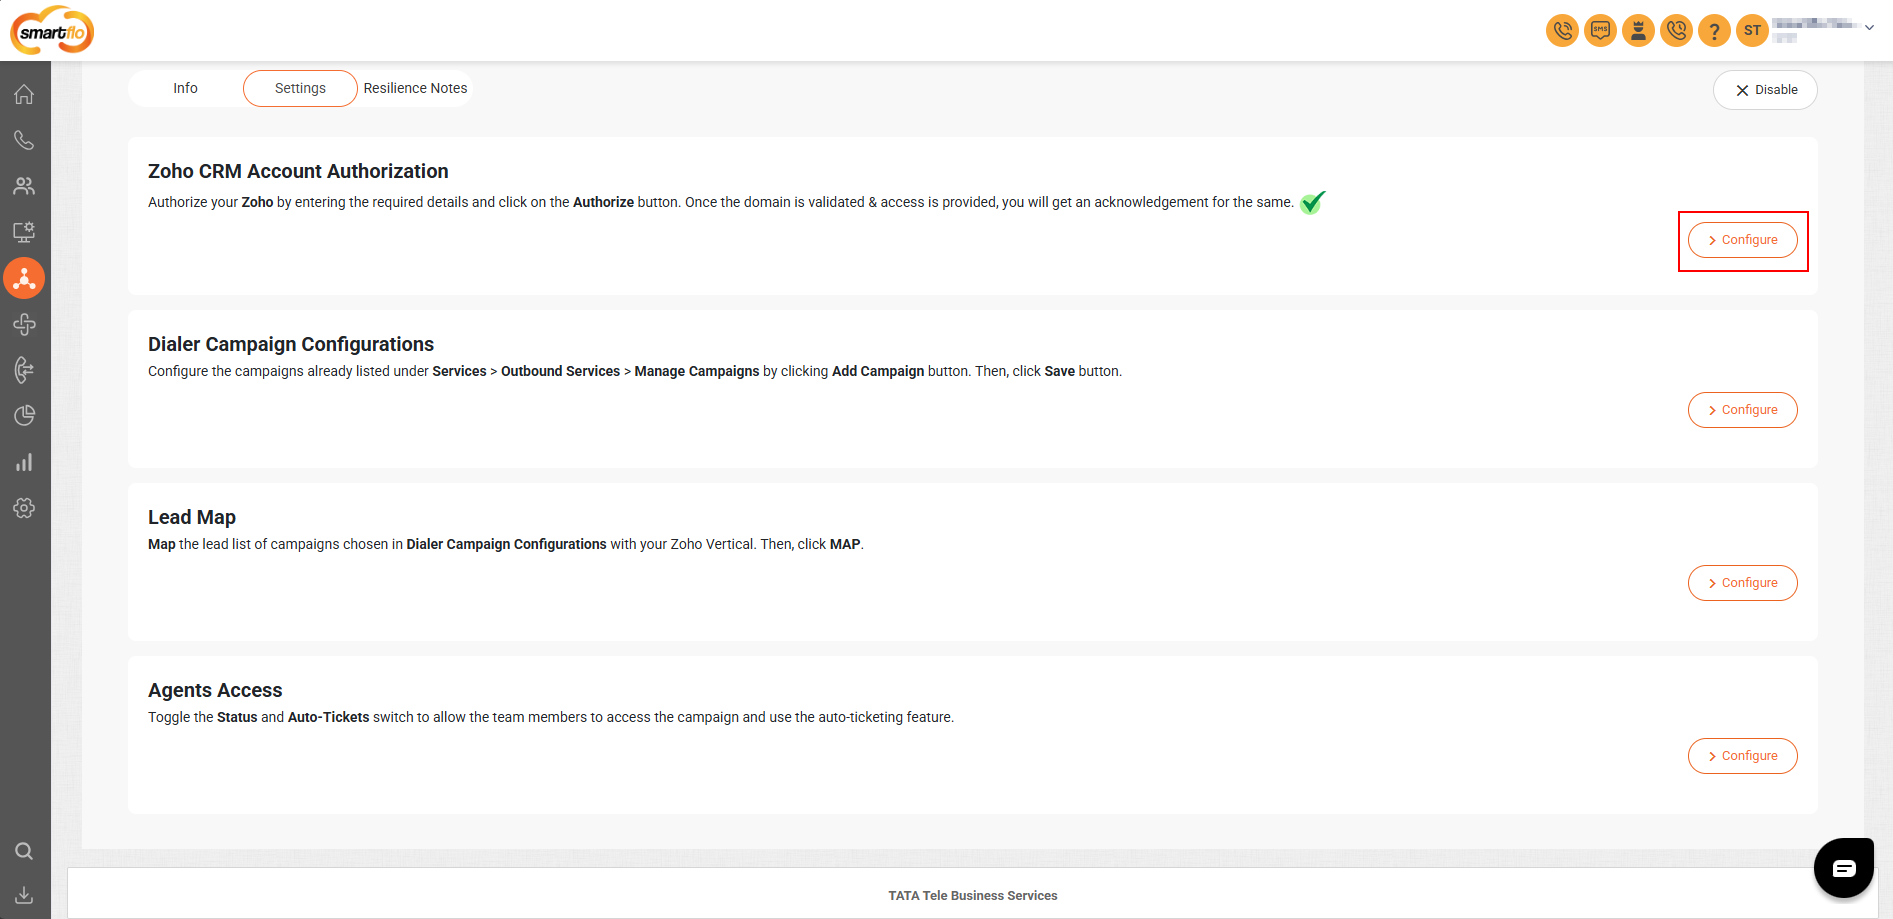Viewport: 1893px width, 919px height.
Task: Click the Dialer Campaign Configurations heading
Action: 291,344
